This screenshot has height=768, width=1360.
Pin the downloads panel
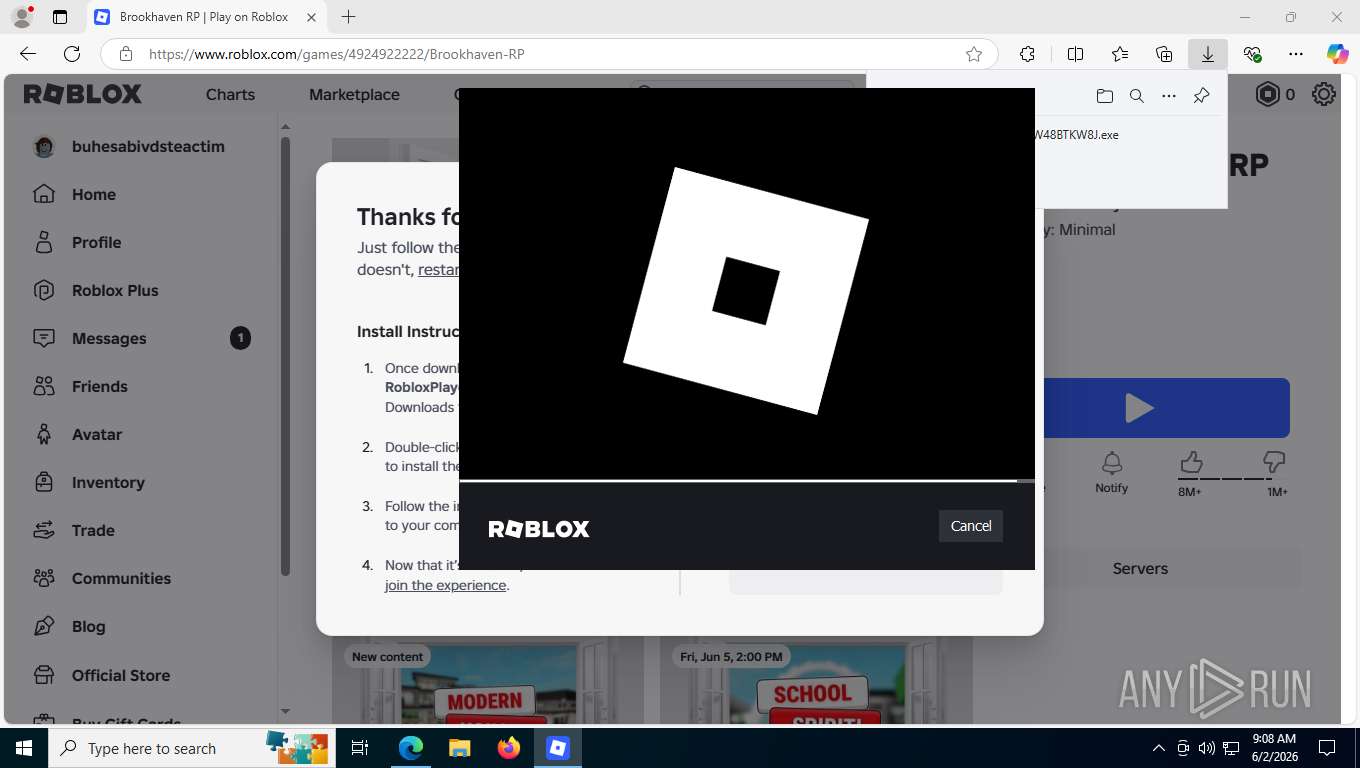1201,96
